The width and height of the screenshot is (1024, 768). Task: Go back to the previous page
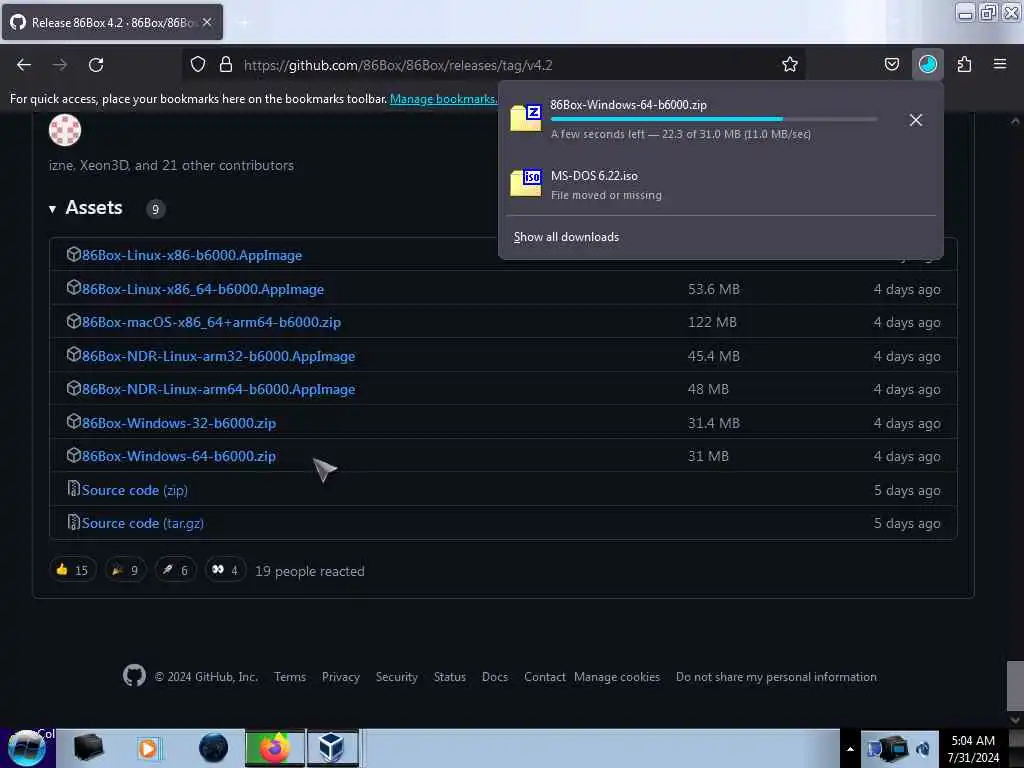(24, 65)
